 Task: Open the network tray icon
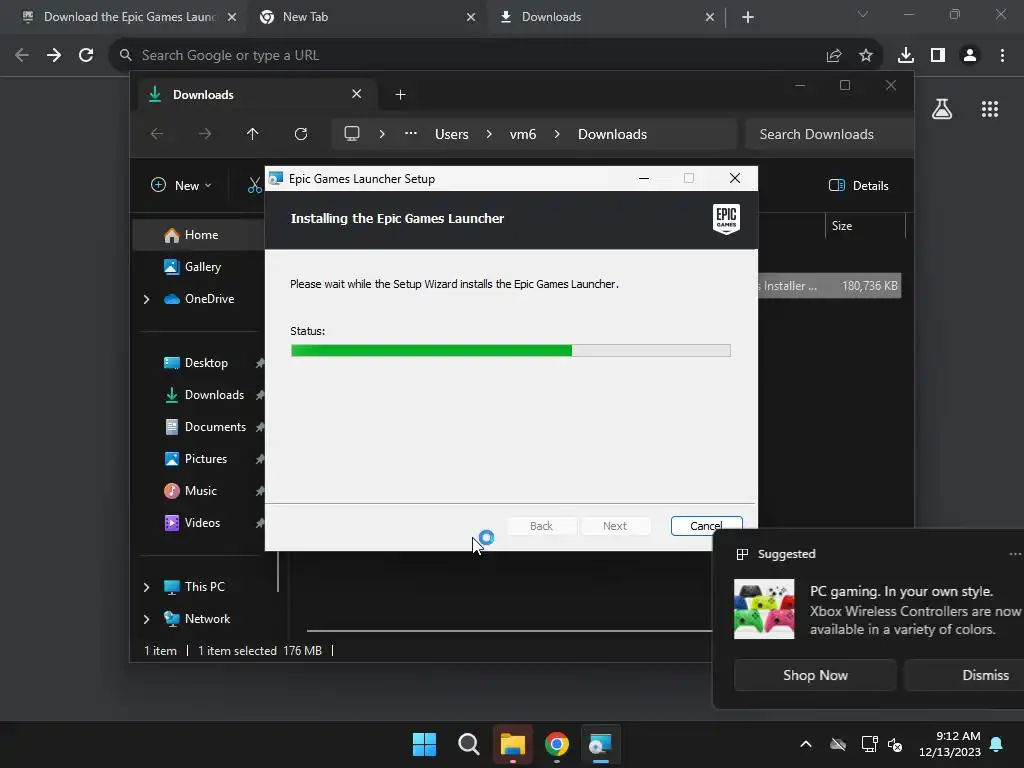point(869,744)
